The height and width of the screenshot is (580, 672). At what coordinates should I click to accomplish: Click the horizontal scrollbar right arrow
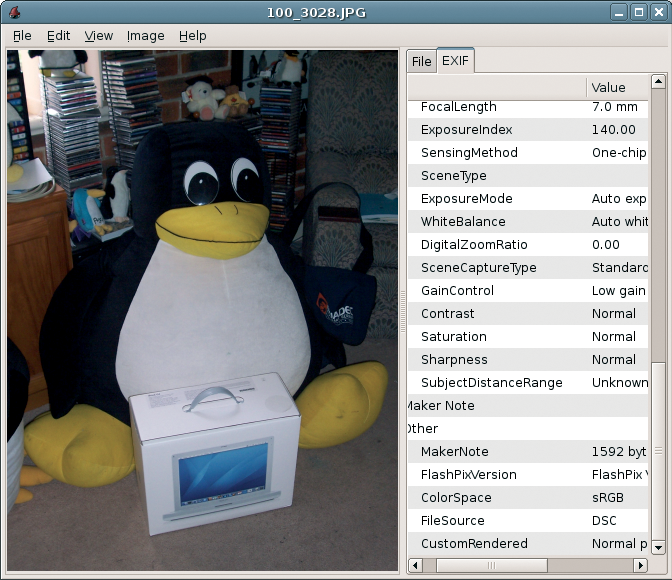click(x=640, y=565)
